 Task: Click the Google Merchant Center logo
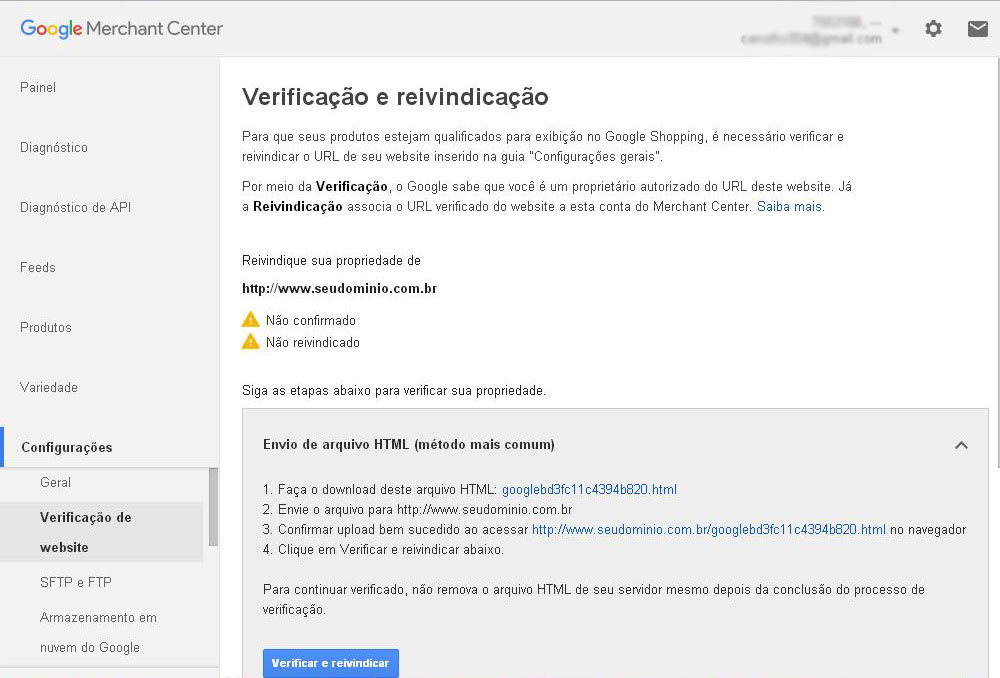(x=121, y=29)
